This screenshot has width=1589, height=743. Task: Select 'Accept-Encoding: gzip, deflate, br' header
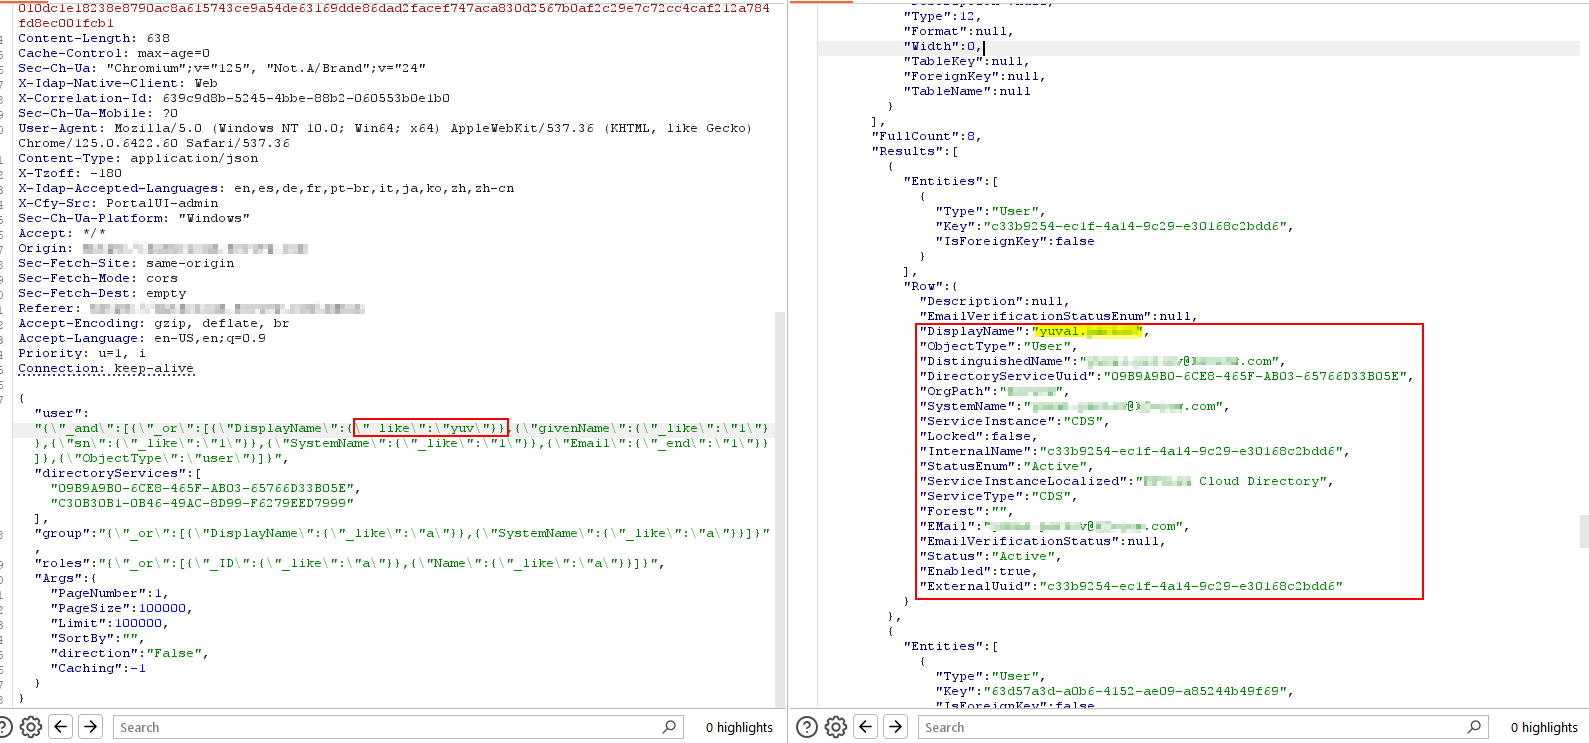154,323
